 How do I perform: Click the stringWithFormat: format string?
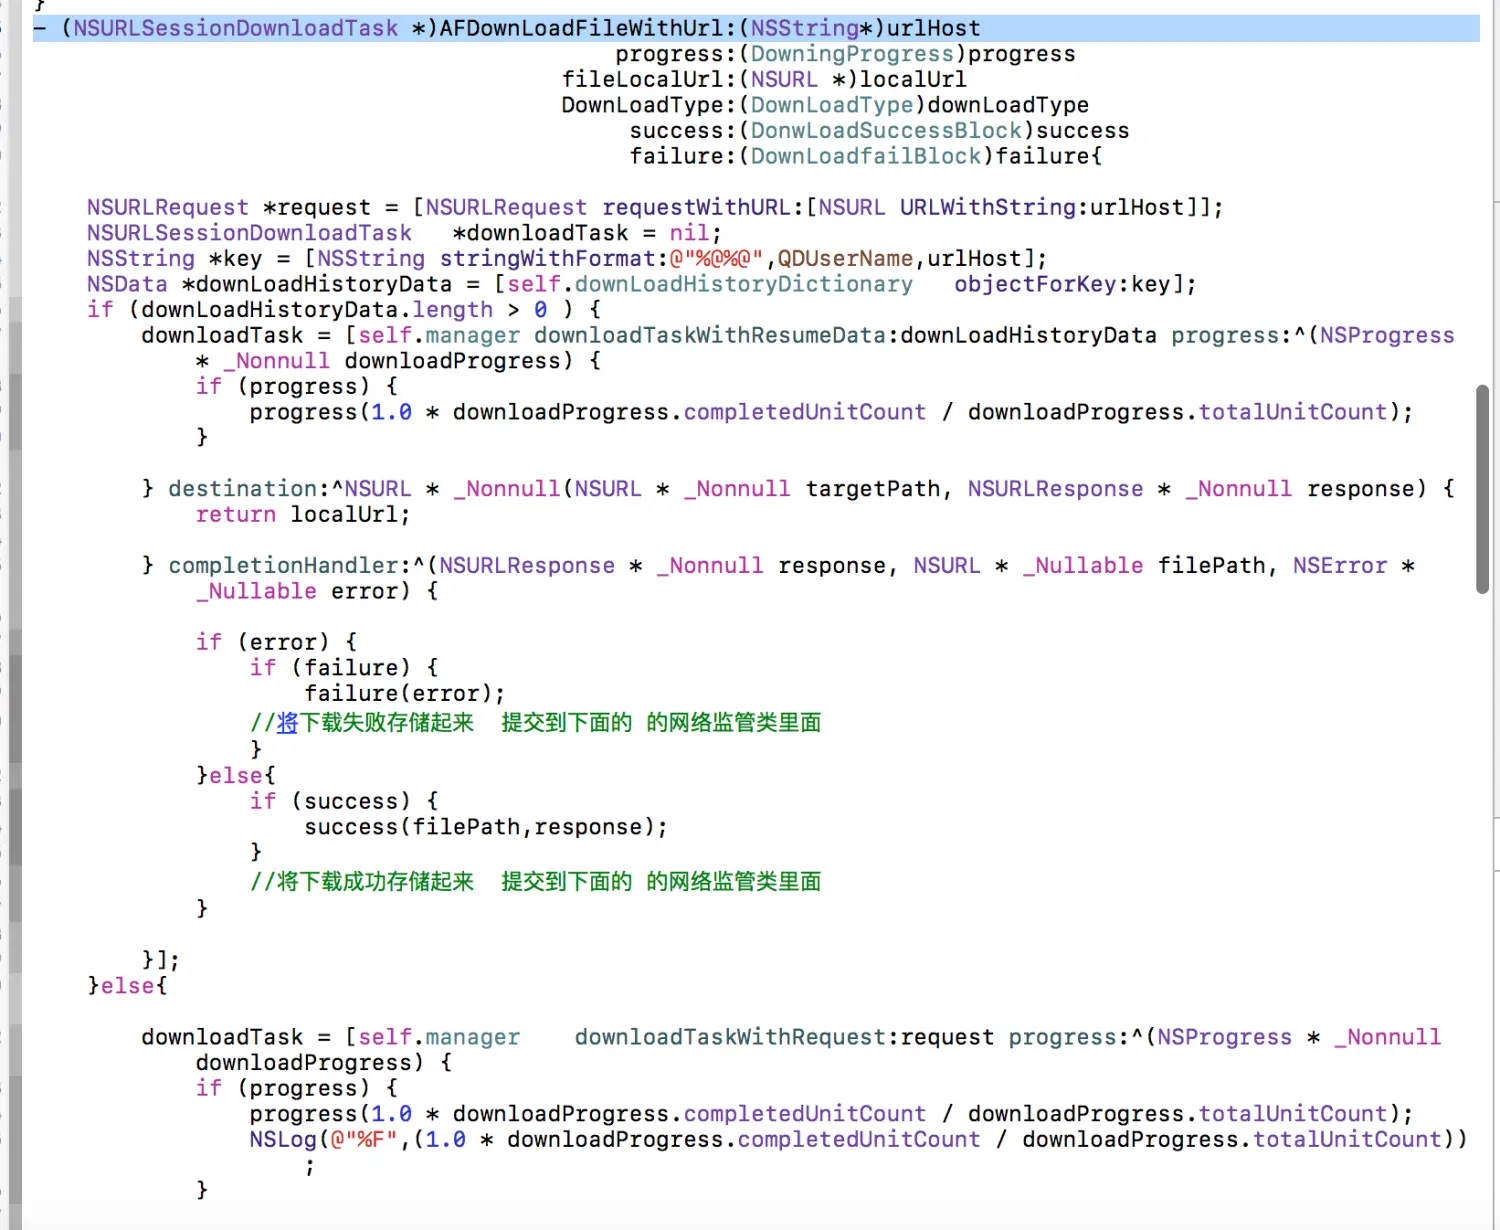(x=716, y=259)
